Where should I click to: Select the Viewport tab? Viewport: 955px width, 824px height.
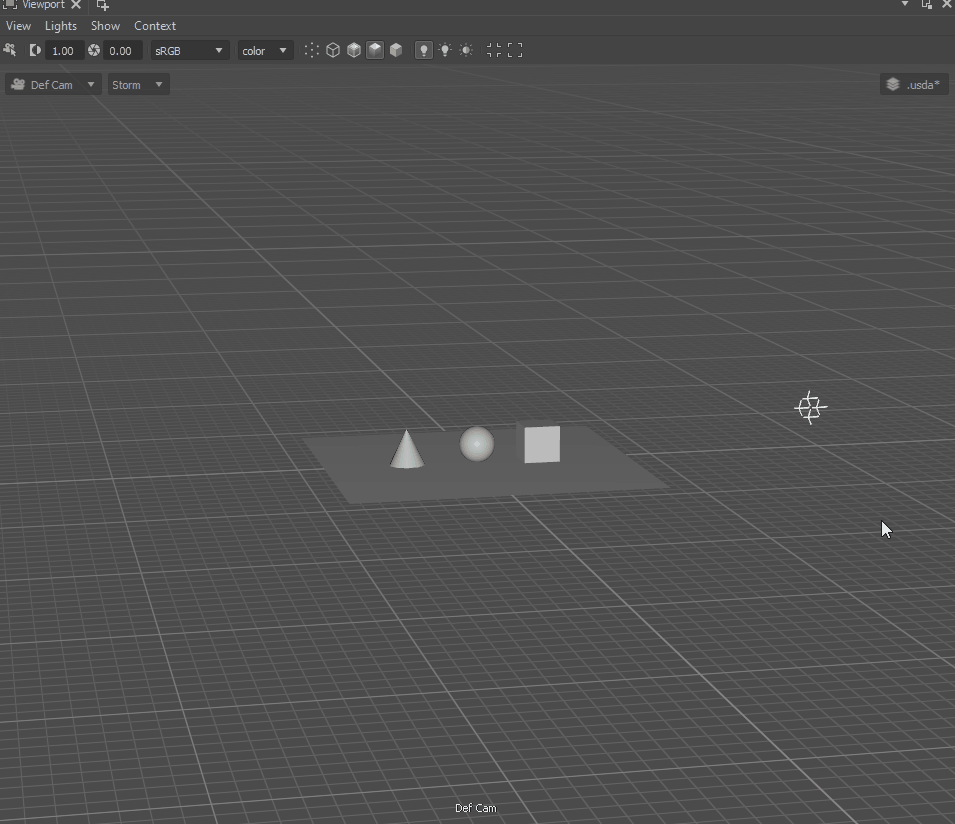[x=43, y=5]
